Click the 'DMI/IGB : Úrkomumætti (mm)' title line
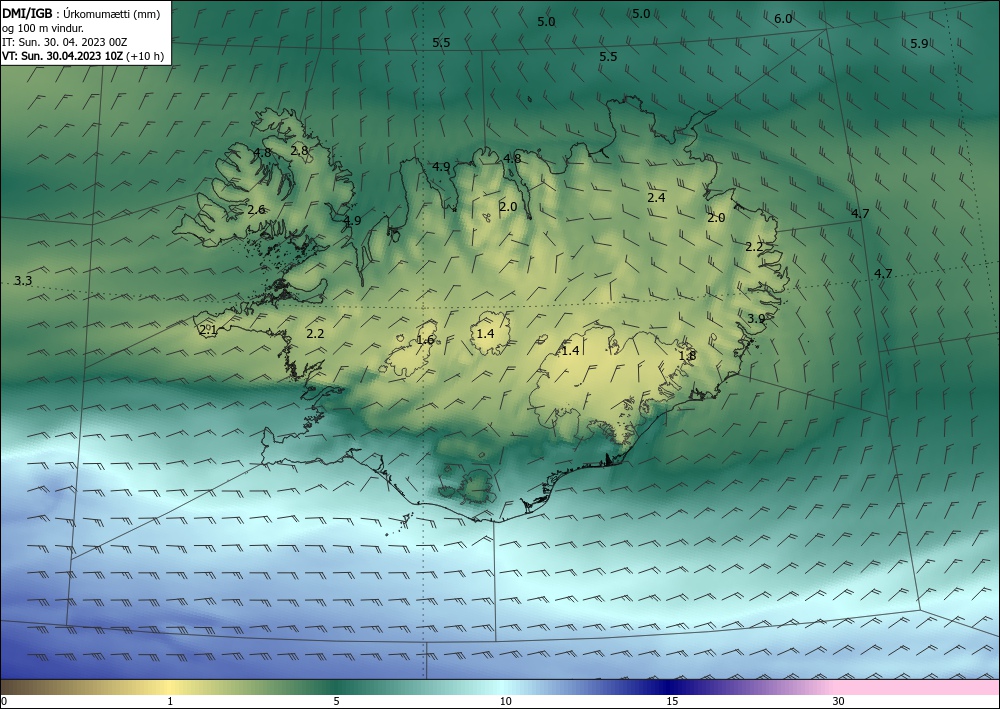This screenshot has height=709, width=1000. point(81,14)
